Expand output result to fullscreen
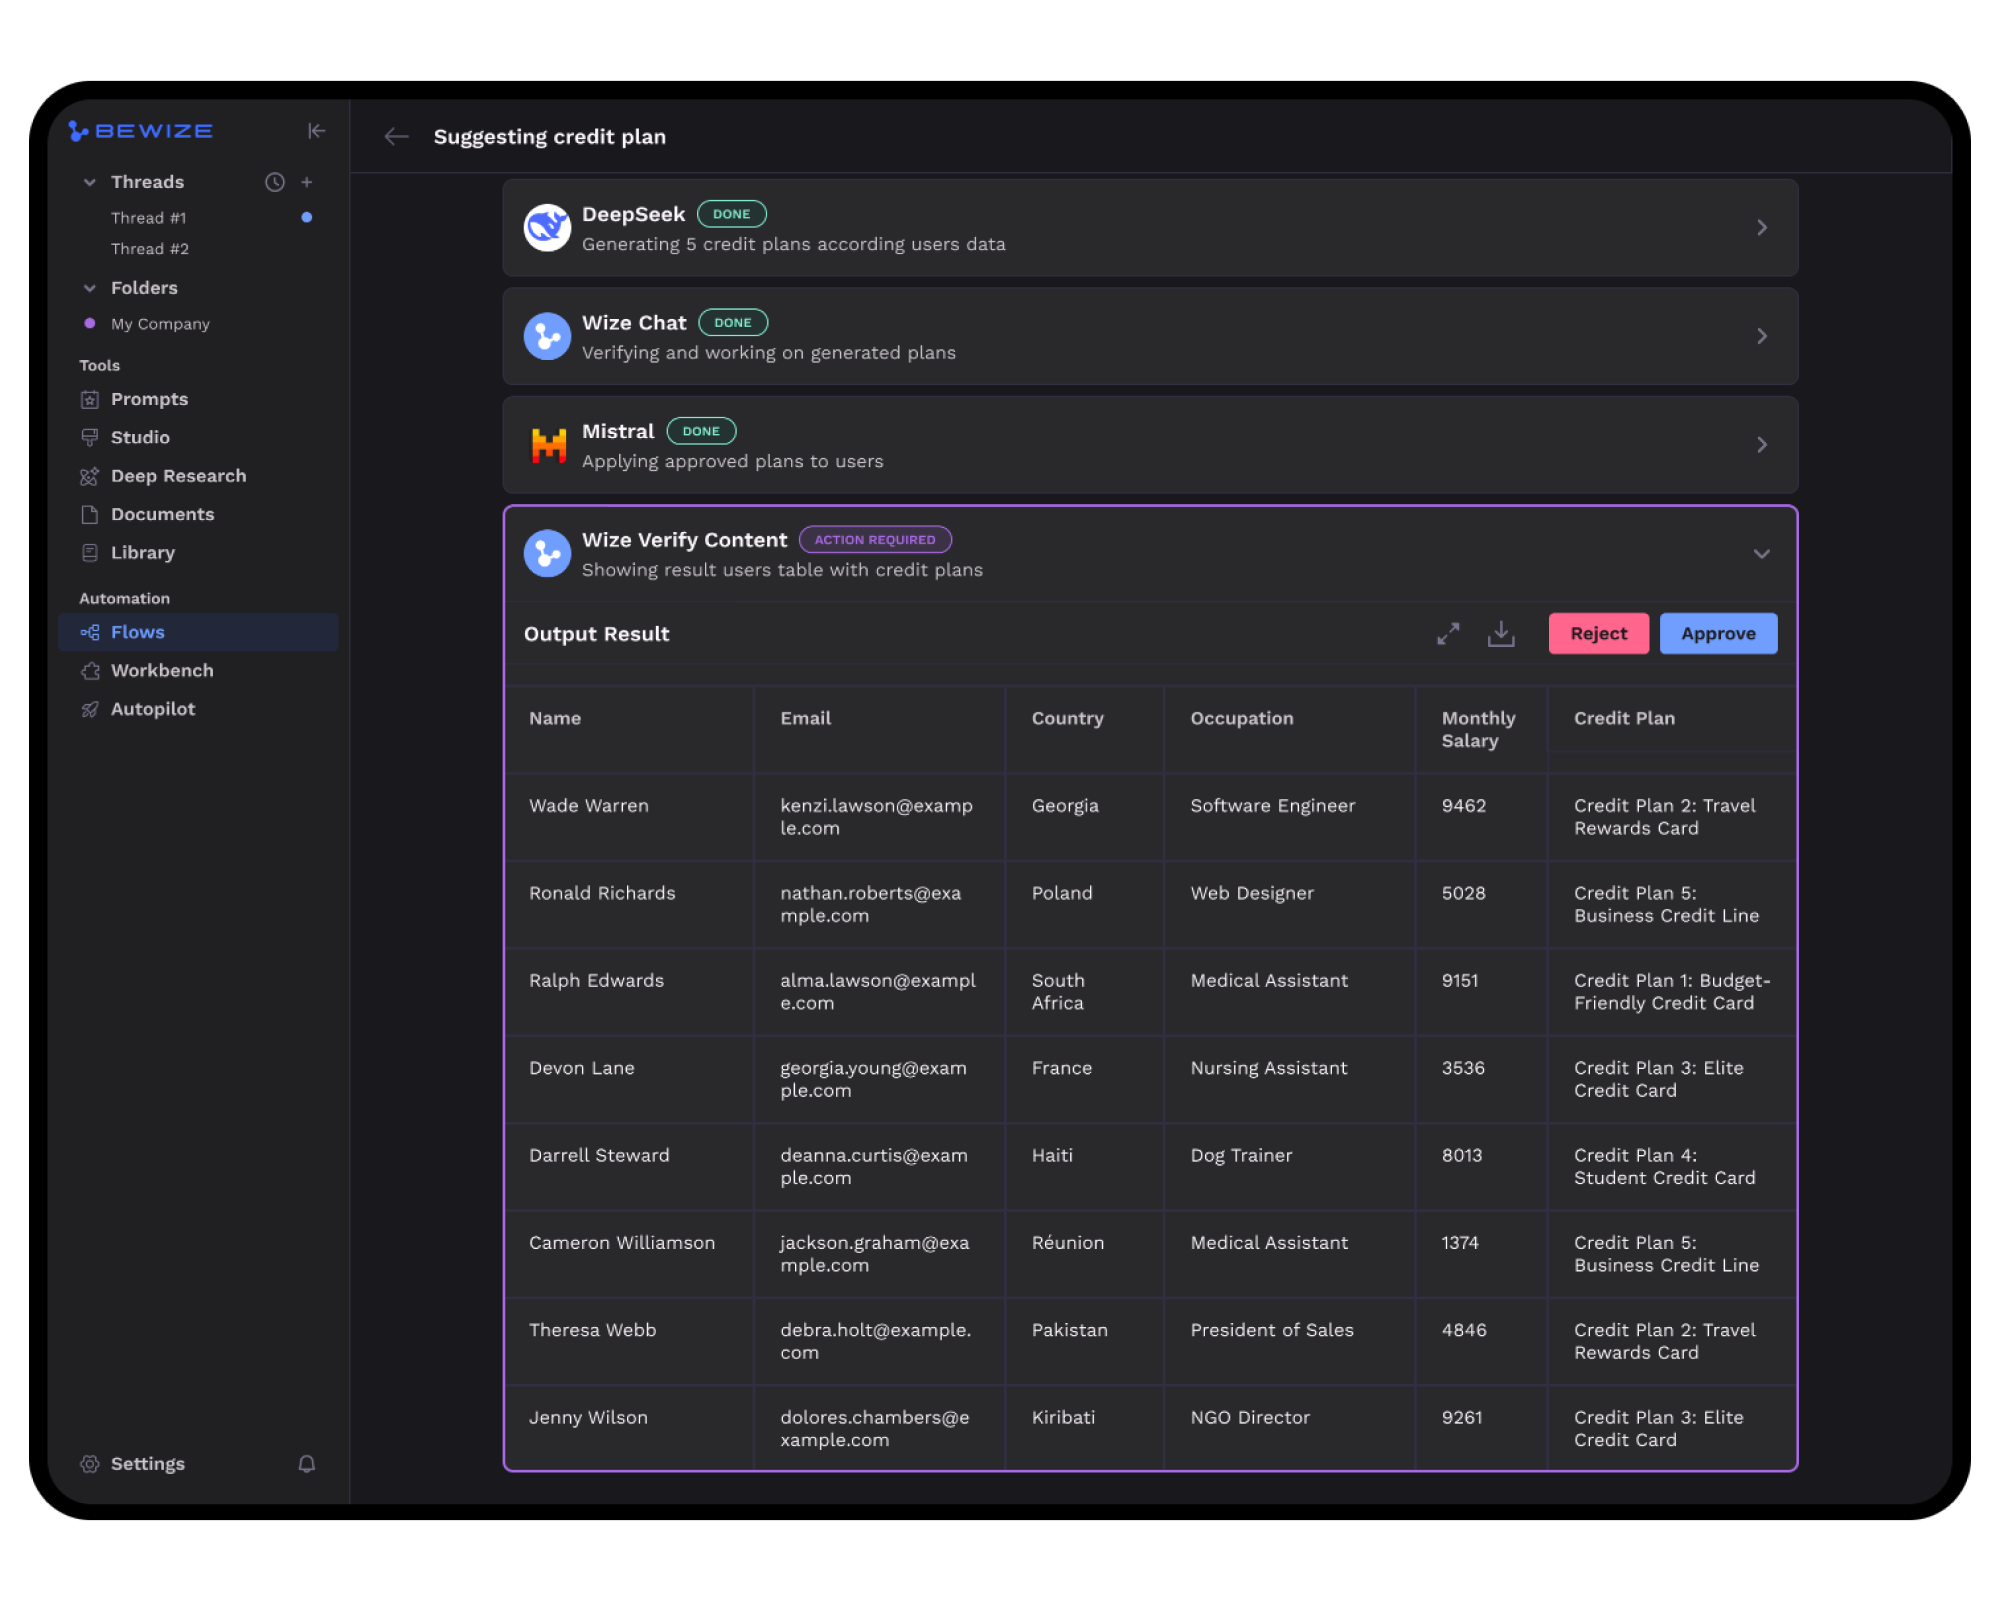This screenshot has width=2000, height=1600. click(x=1447, y=634)
